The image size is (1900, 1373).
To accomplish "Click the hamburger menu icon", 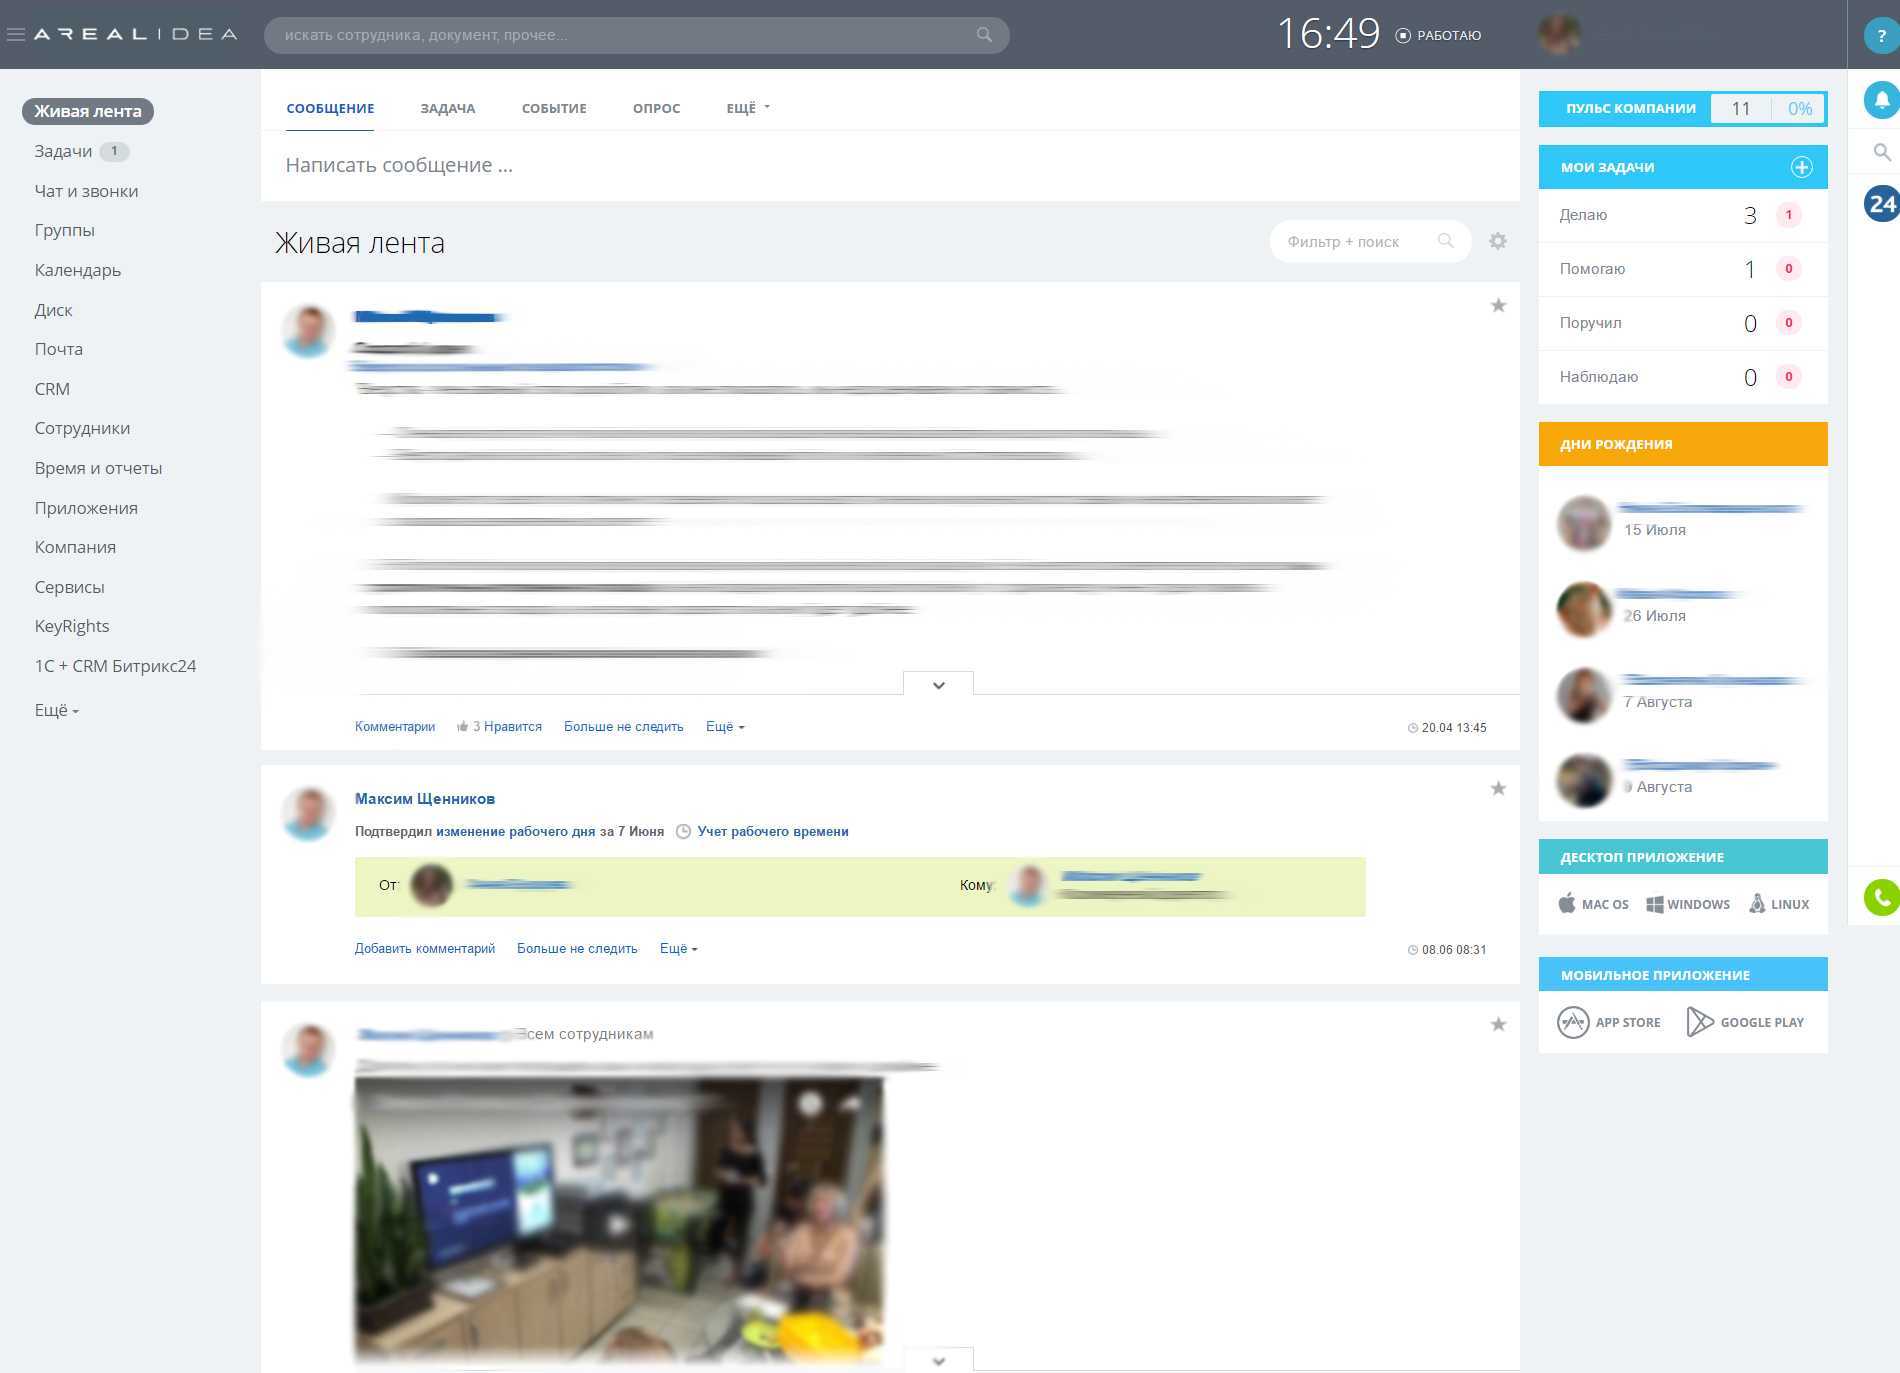I will point(15,34).
